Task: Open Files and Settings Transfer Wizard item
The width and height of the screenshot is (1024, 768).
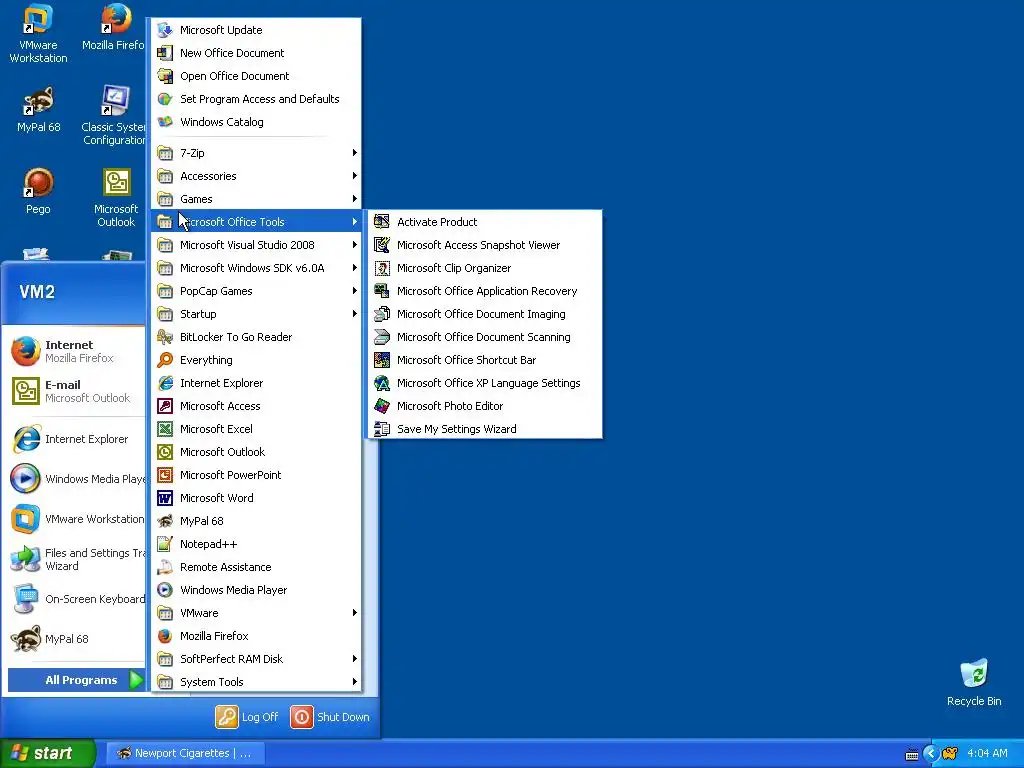Action: [x=76, y=559]
